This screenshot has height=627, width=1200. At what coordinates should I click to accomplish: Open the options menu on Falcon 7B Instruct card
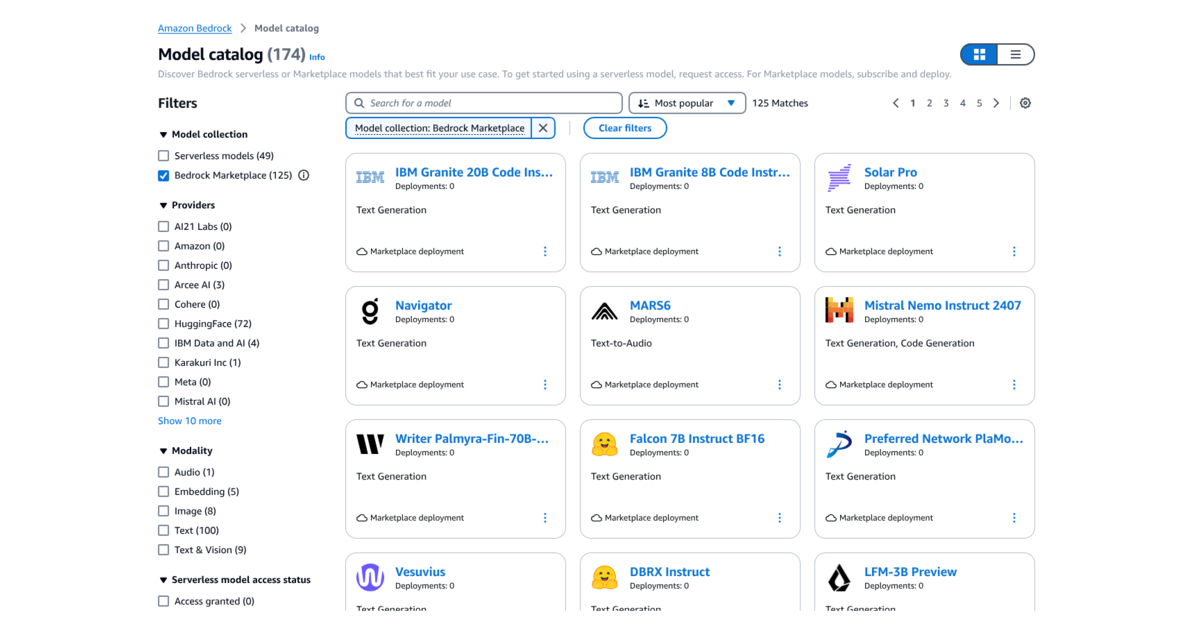click(779, 518)
